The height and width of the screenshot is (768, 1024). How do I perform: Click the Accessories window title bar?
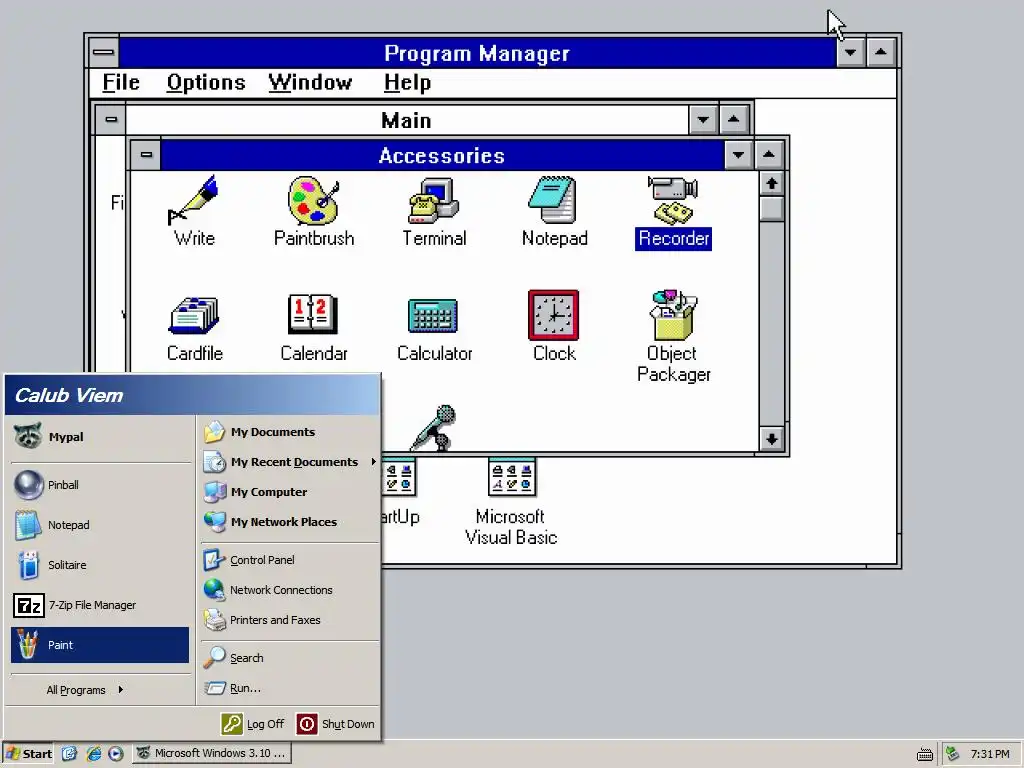(x=442, y=155)
